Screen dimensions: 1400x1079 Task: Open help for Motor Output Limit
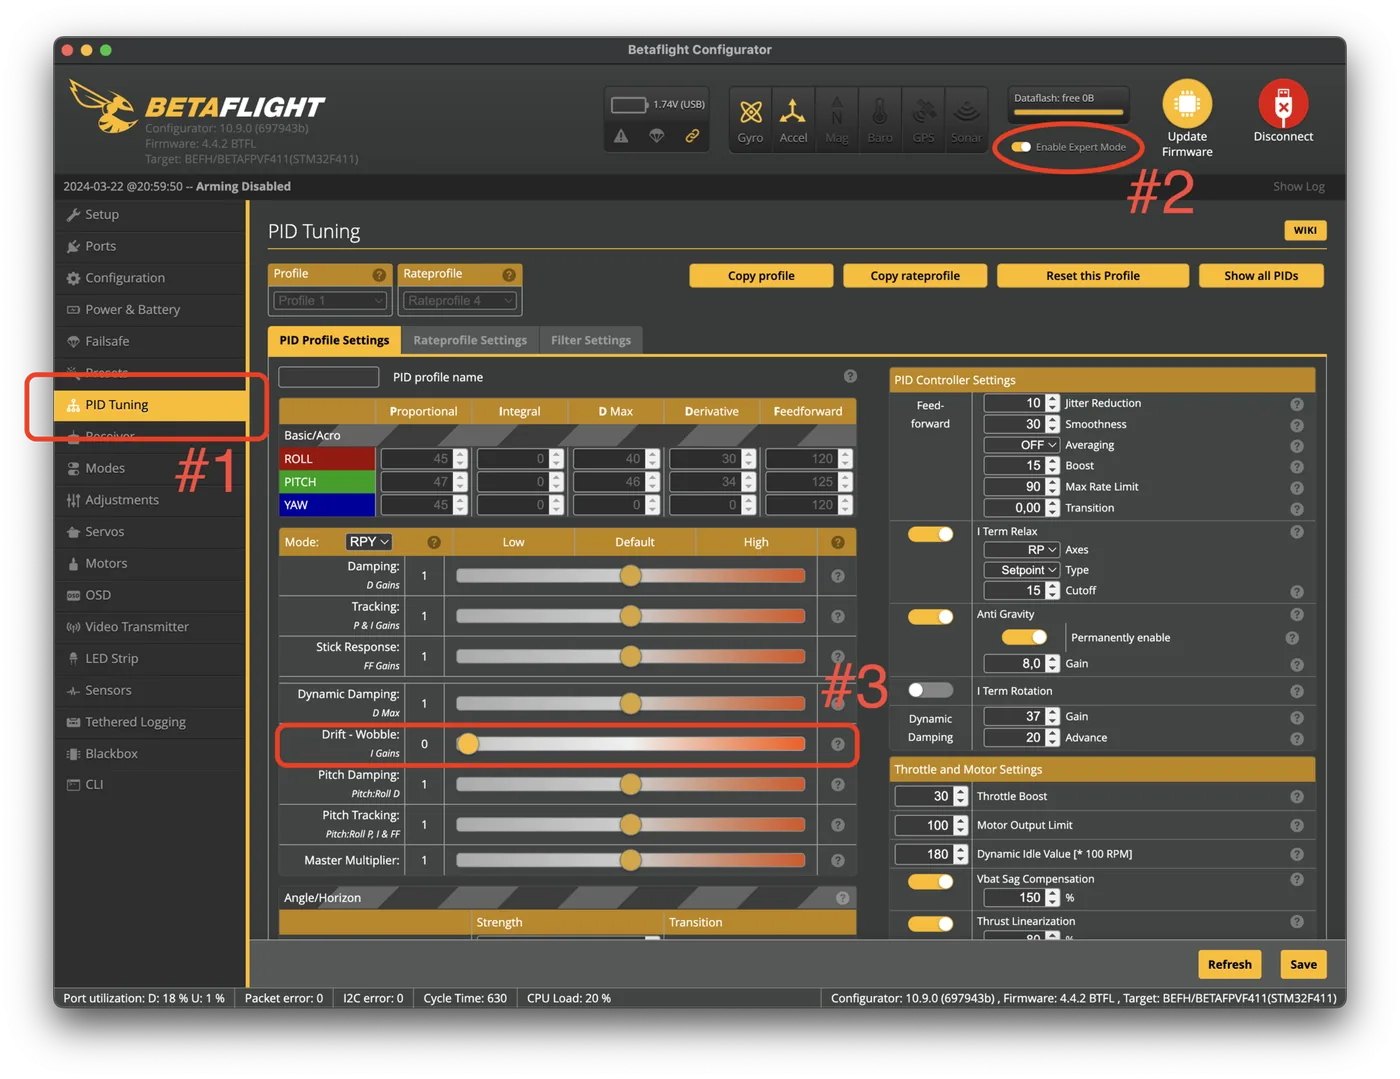[x=1297, y=826]
